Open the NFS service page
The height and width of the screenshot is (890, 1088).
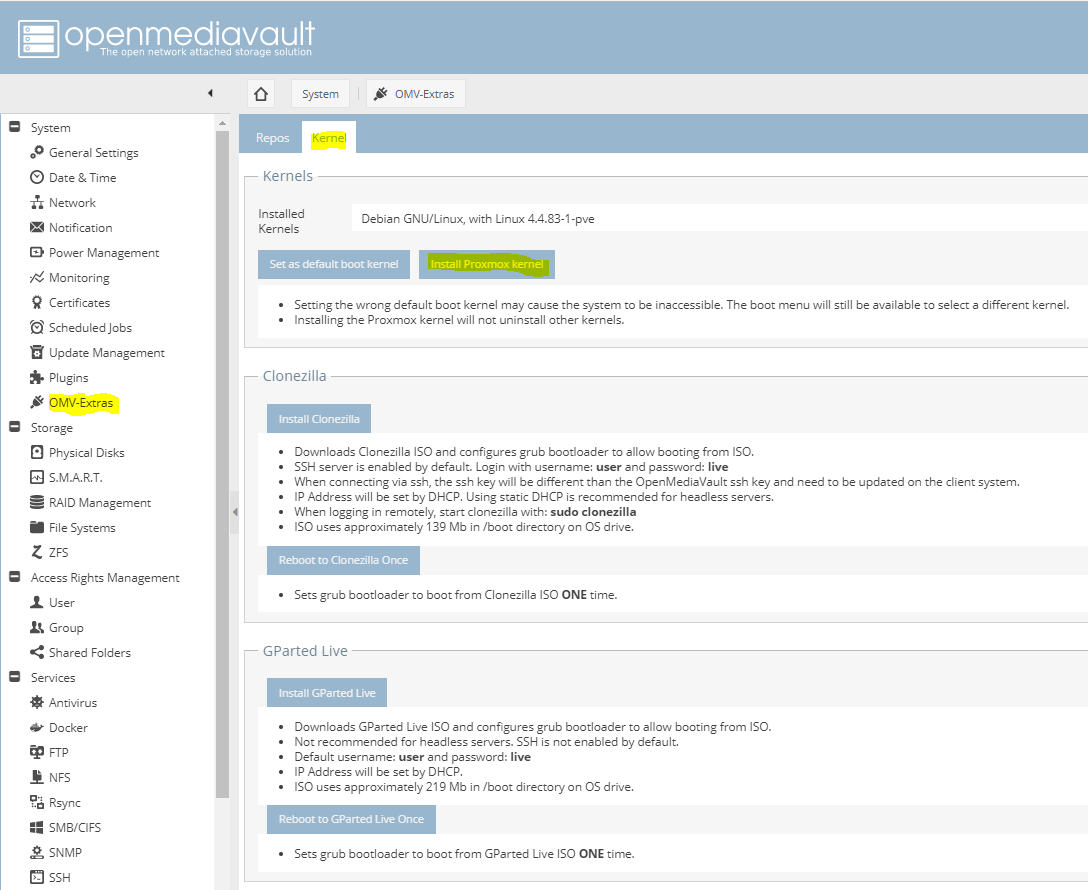tap(59, 777)
